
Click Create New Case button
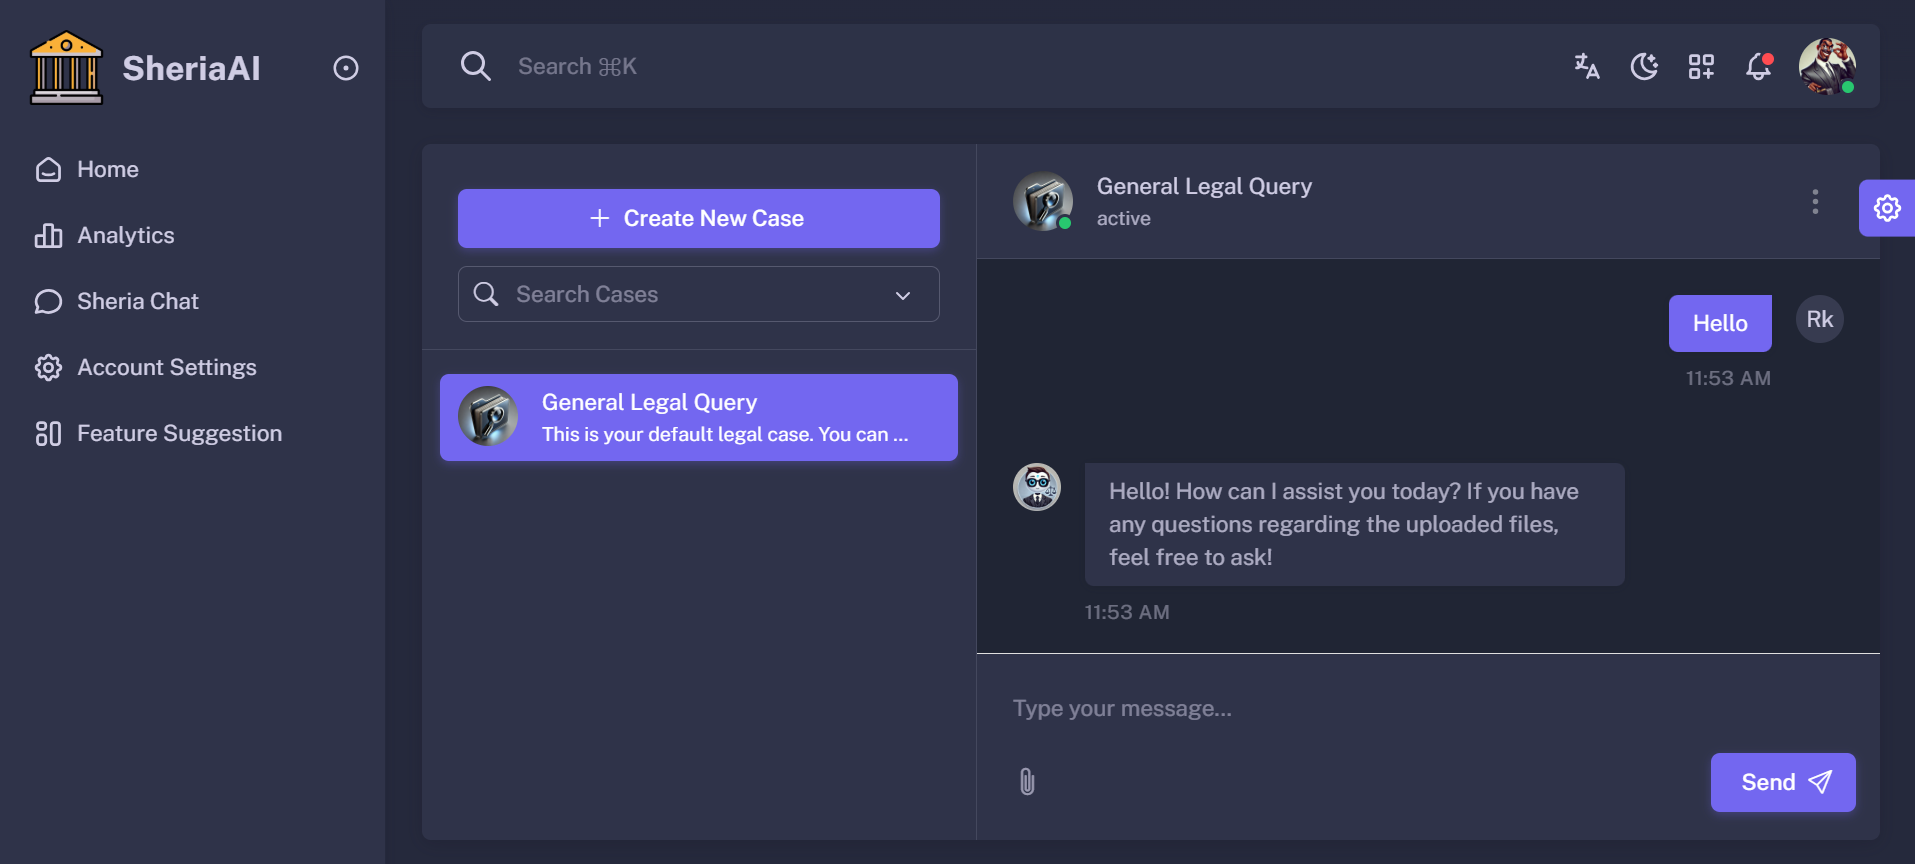[699, 218]
